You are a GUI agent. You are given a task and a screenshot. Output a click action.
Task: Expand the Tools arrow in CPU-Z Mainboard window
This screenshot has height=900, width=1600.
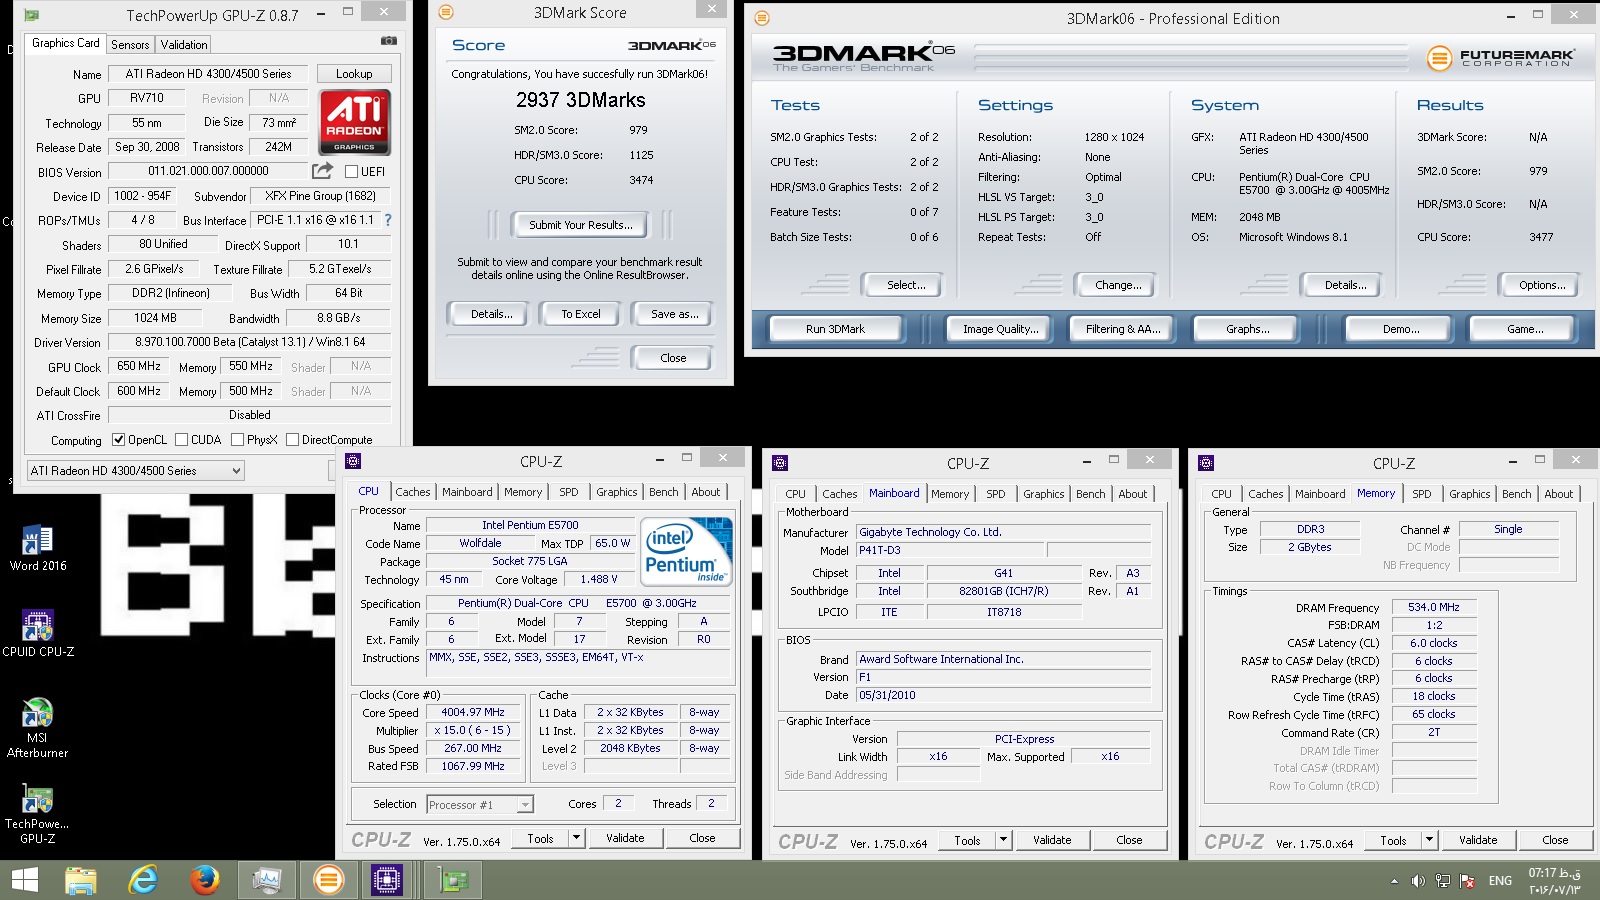point(1003,840)
